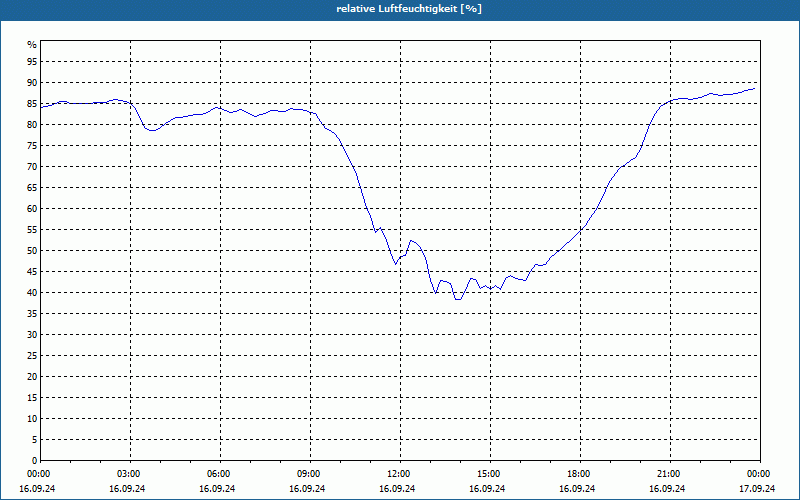Click the 16.09.24 date under 21:00
The image size is (800, 500).
pyautogui.click(x=667, y=489)
